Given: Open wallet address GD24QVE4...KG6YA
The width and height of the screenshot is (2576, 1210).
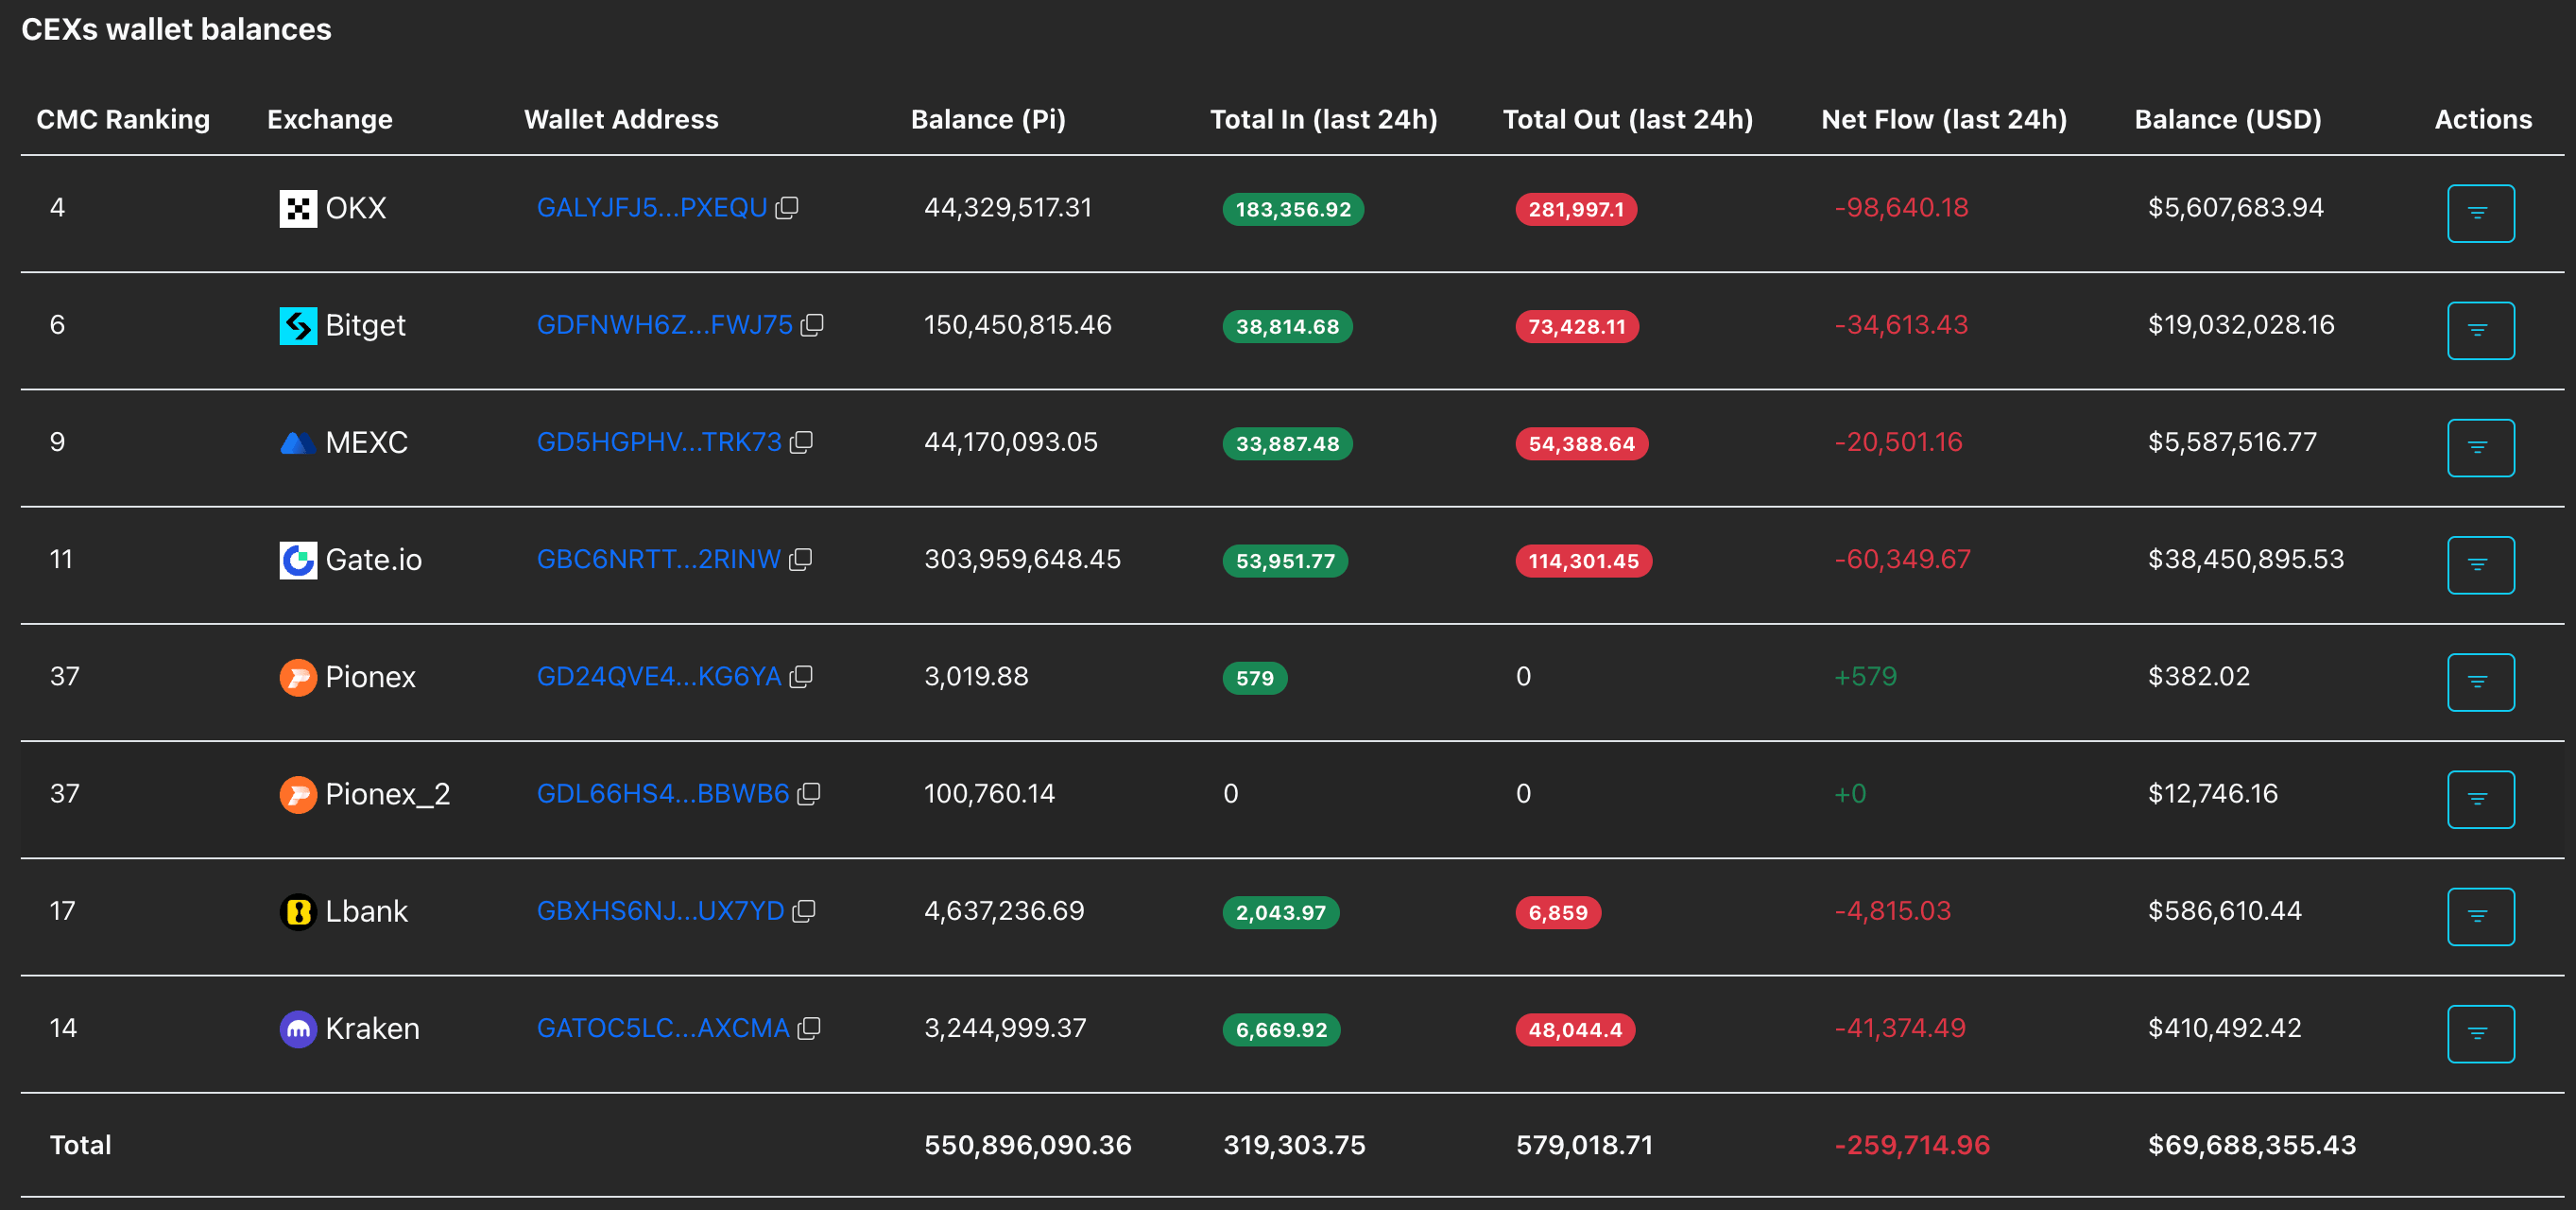Looking at the screenshot, I should pos(659,677).
